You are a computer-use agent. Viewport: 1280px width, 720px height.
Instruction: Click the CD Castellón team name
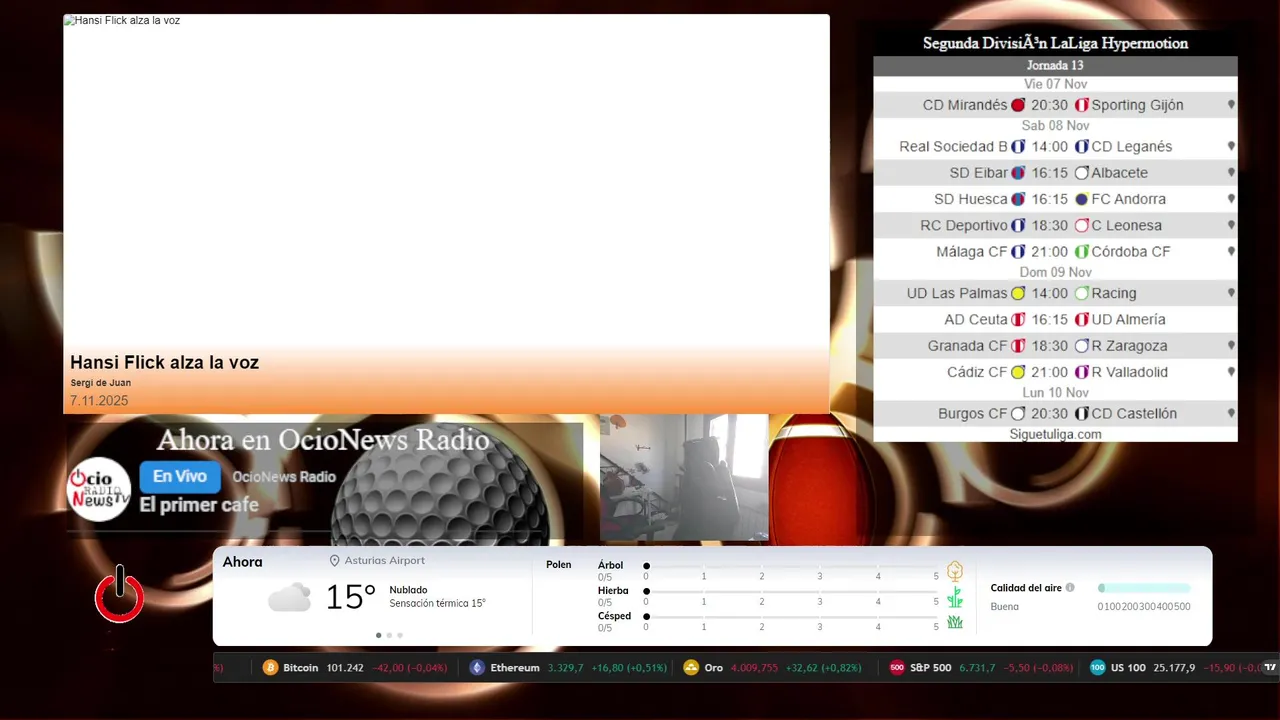[x=1134, y=413]
